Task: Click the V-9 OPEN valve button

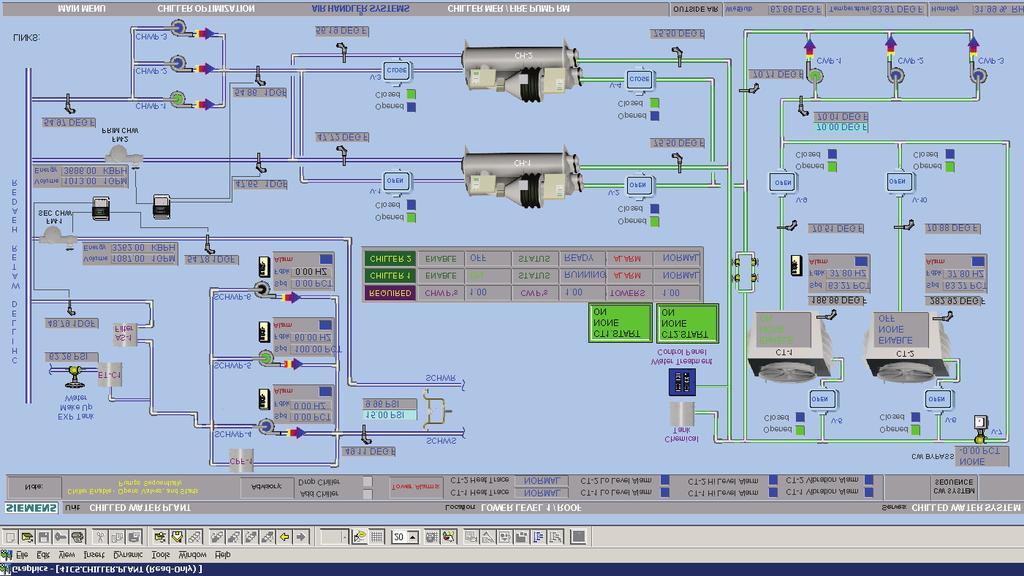Action: [x=782, y=182]
